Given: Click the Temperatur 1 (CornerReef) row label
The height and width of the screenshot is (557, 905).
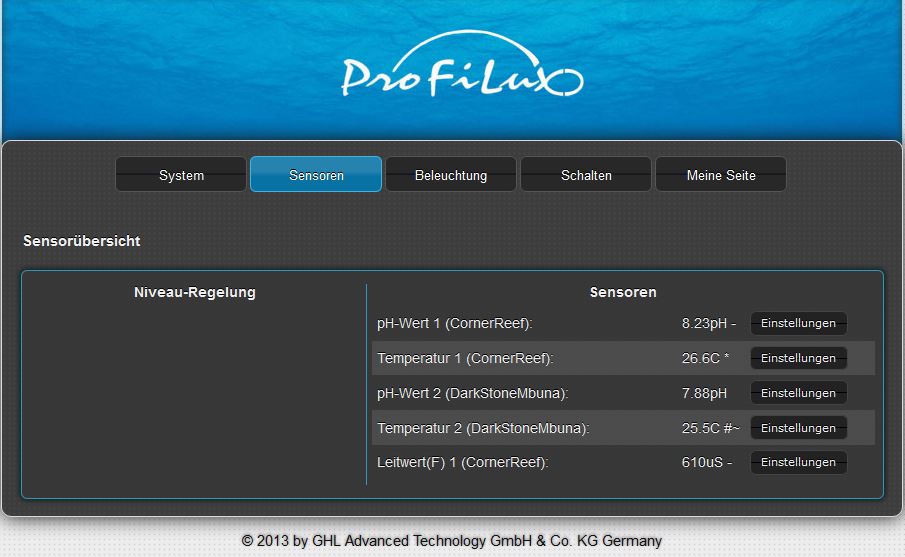Looking at the screenshot, I should [465, 358].
